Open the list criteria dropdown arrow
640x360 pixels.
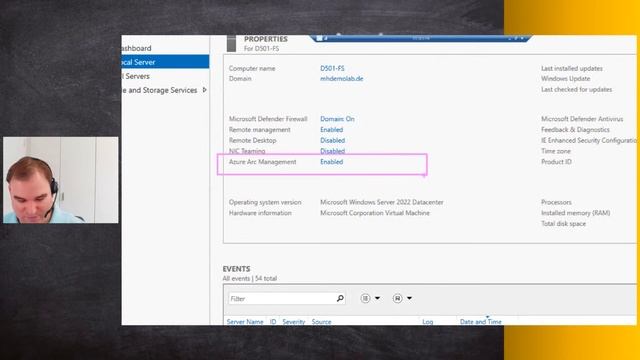coord(378,298)
